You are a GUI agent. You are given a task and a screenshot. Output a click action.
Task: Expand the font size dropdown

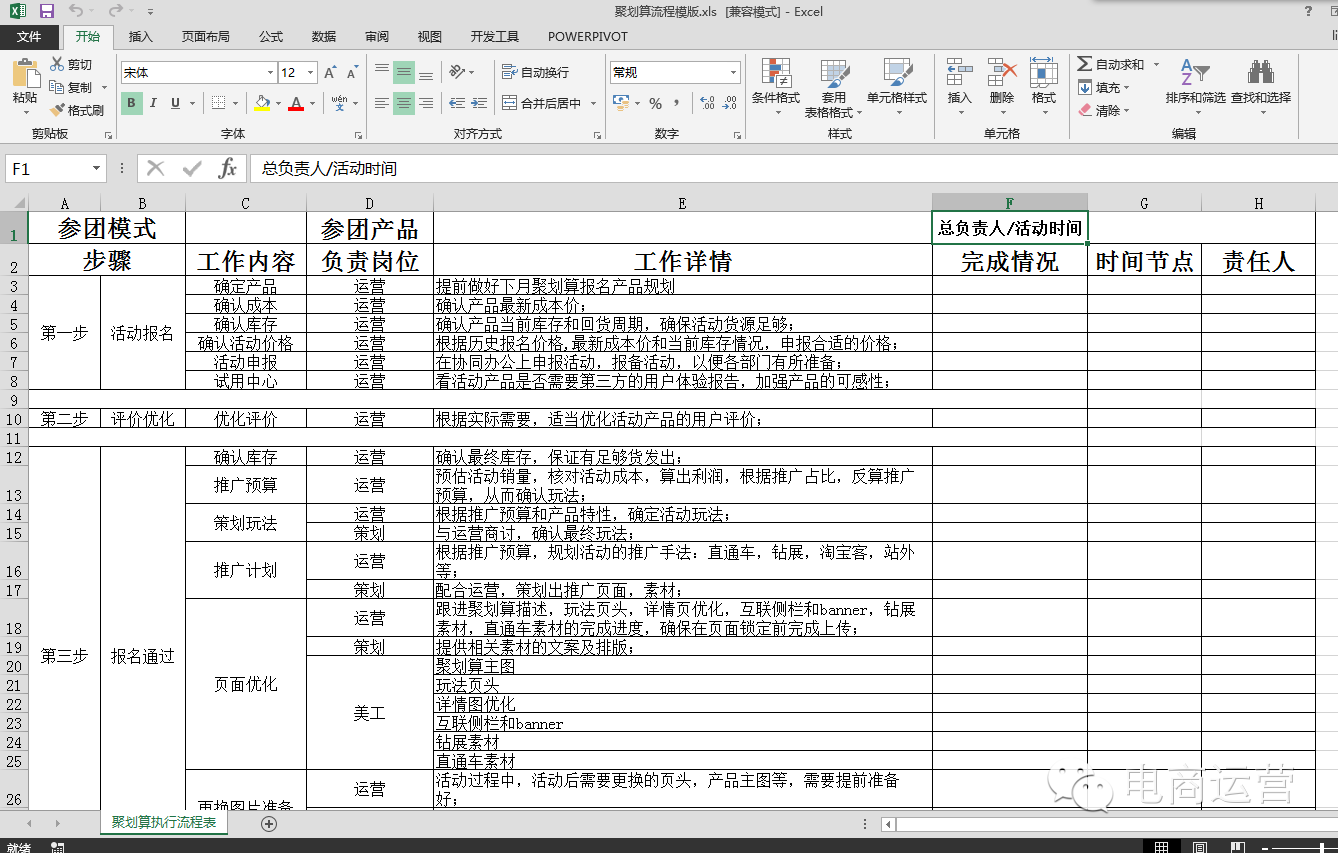pyautogui.click(x=311, y=73)
